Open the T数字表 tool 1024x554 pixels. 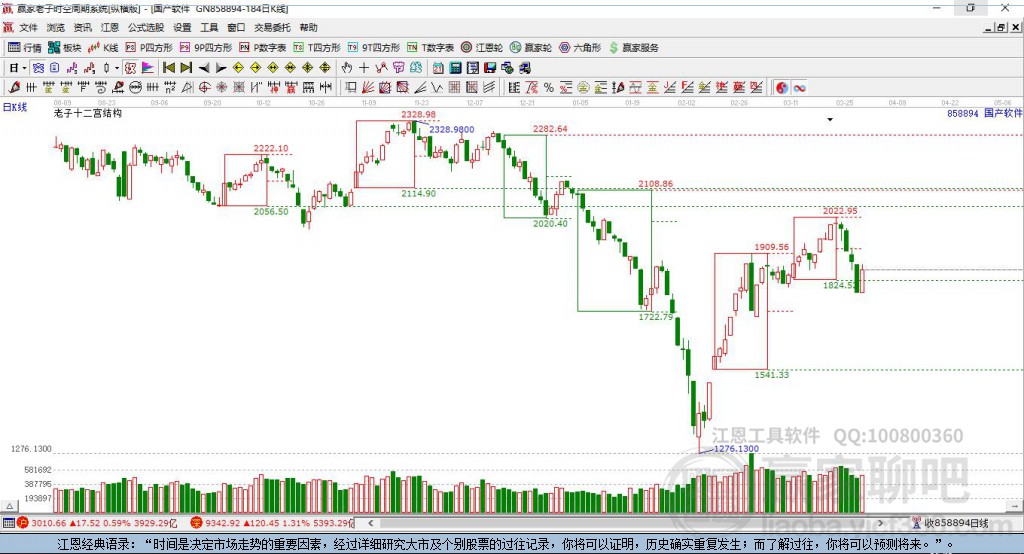pos(430,48)
